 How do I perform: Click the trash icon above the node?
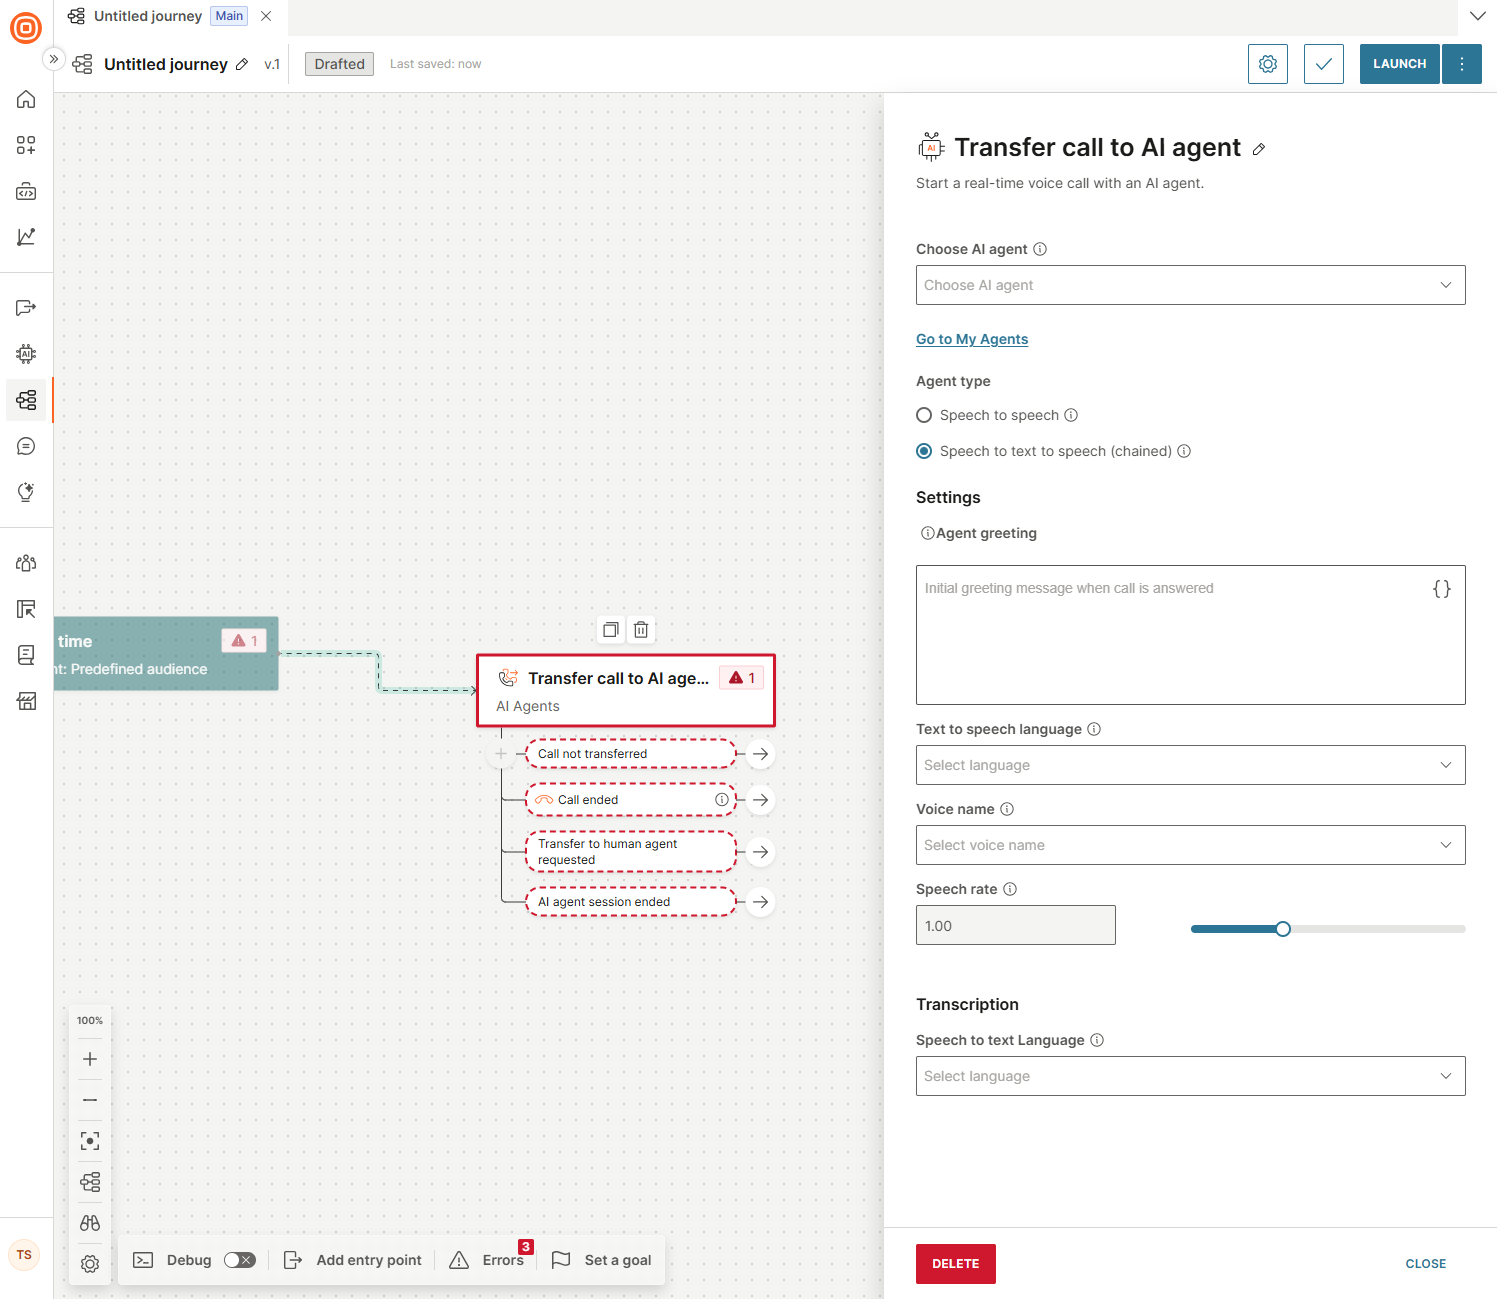tap(641, 630)
